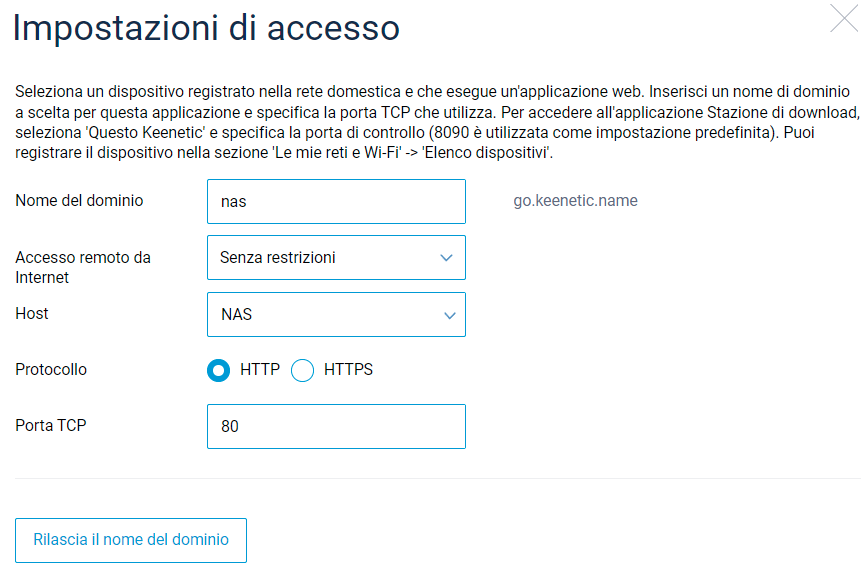Click the chevron beside Senza restrizioni
The height and width of the screenshot is (582, 862).
(x=447, y=258)
